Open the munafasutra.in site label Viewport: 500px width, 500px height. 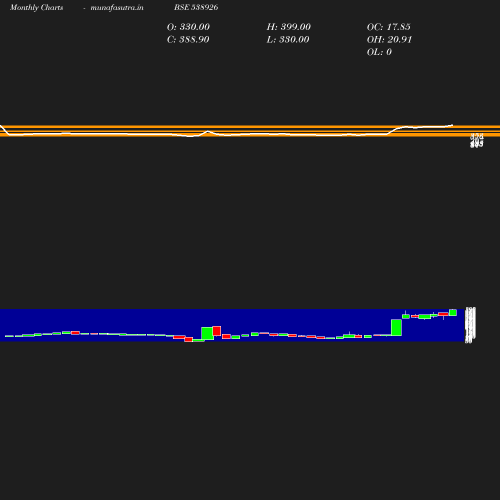117,7
